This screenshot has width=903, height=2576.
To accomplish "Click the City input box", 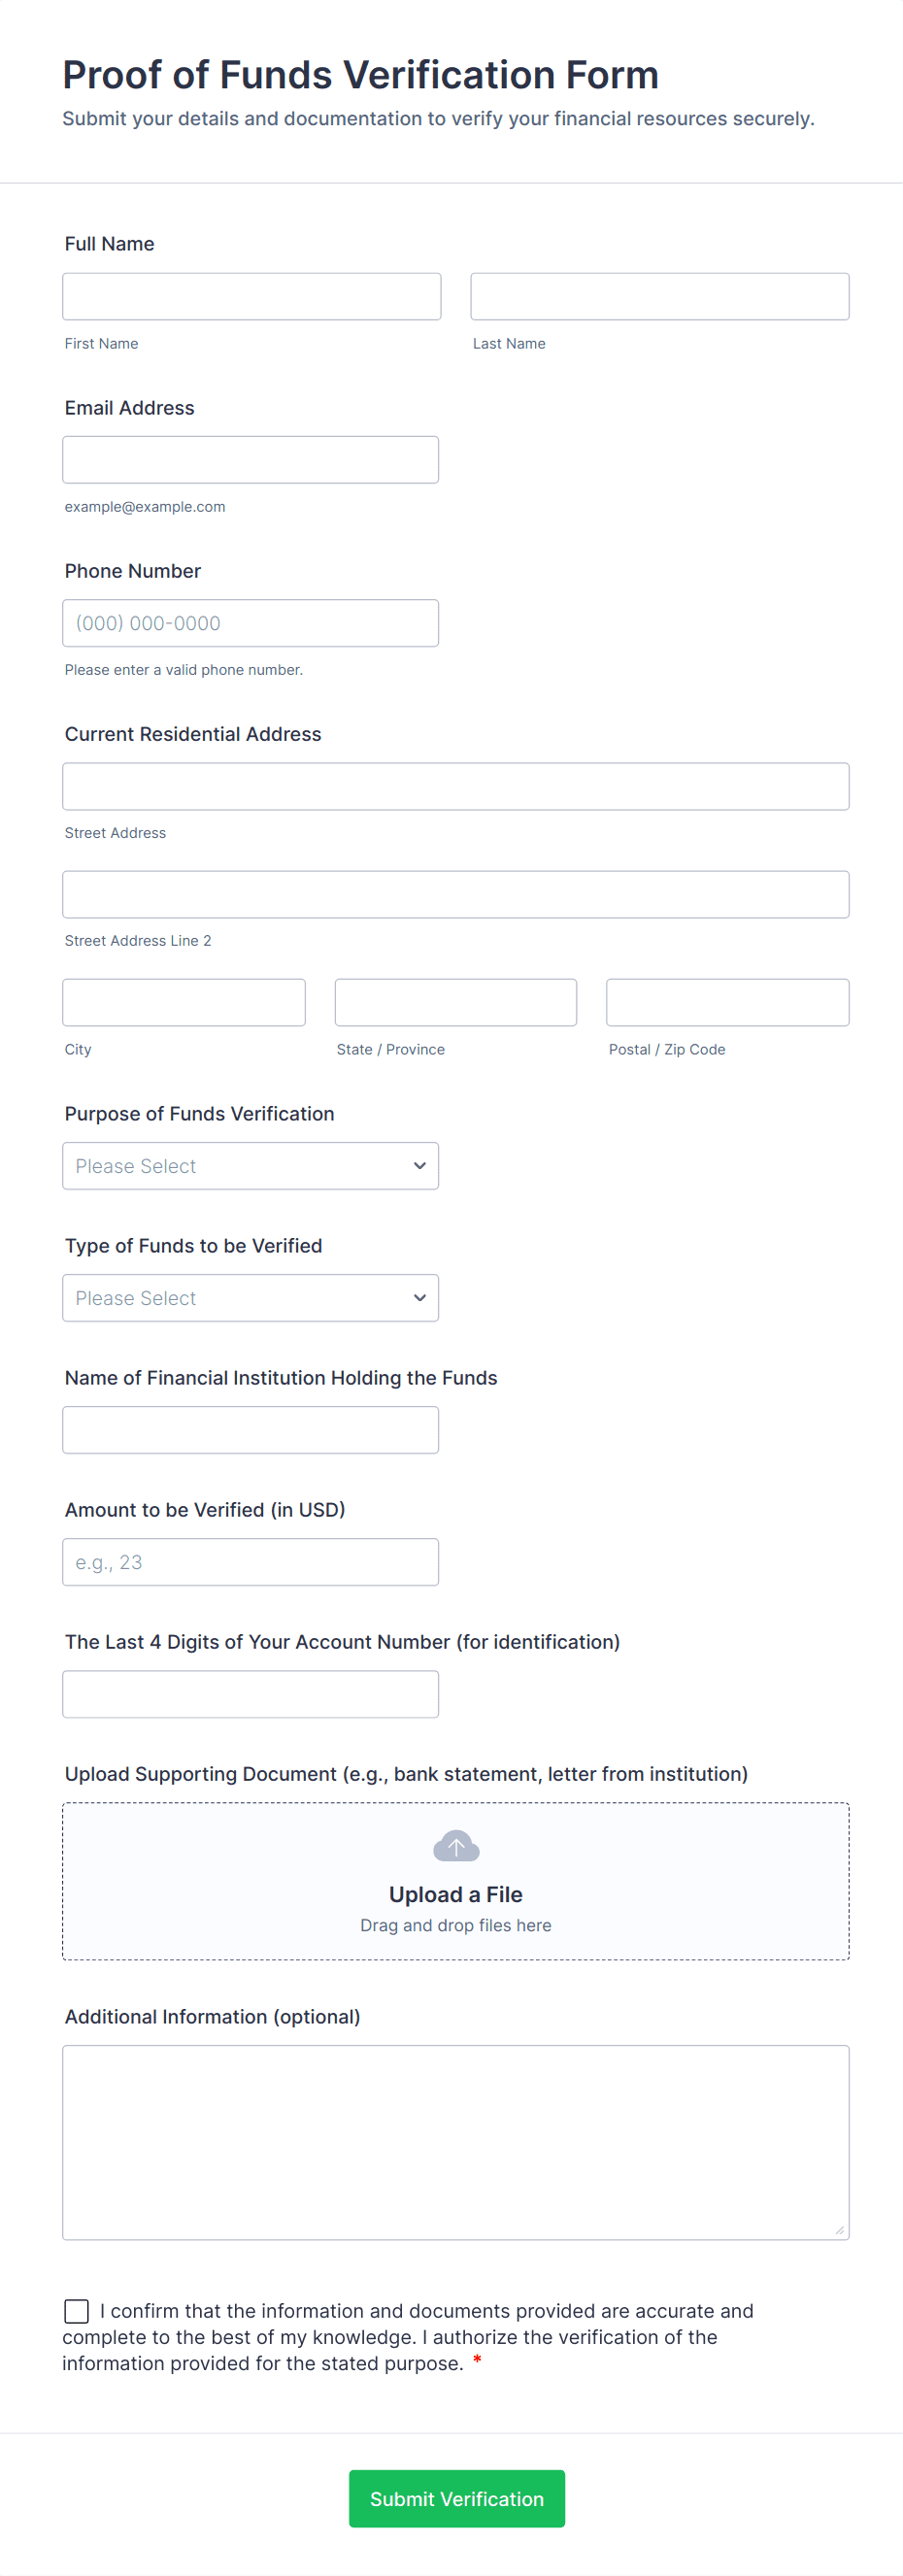I will coord(184,1003).
